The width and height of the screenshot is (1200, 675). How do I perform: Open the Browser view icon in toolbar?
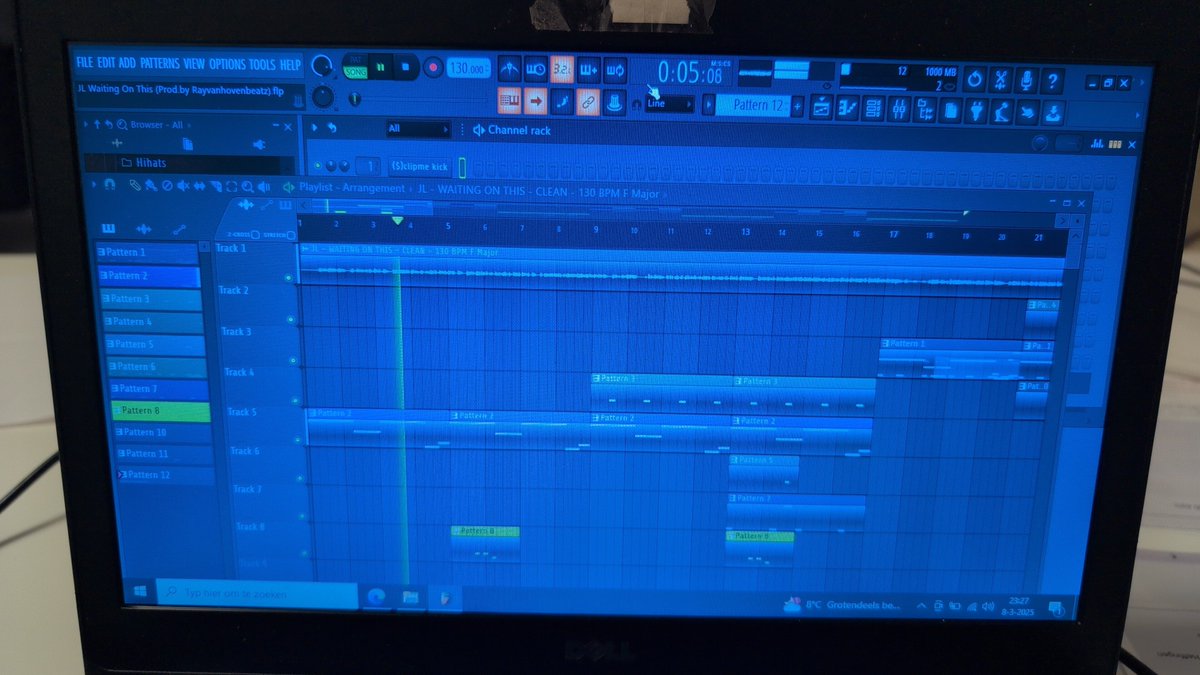point(925,109)
